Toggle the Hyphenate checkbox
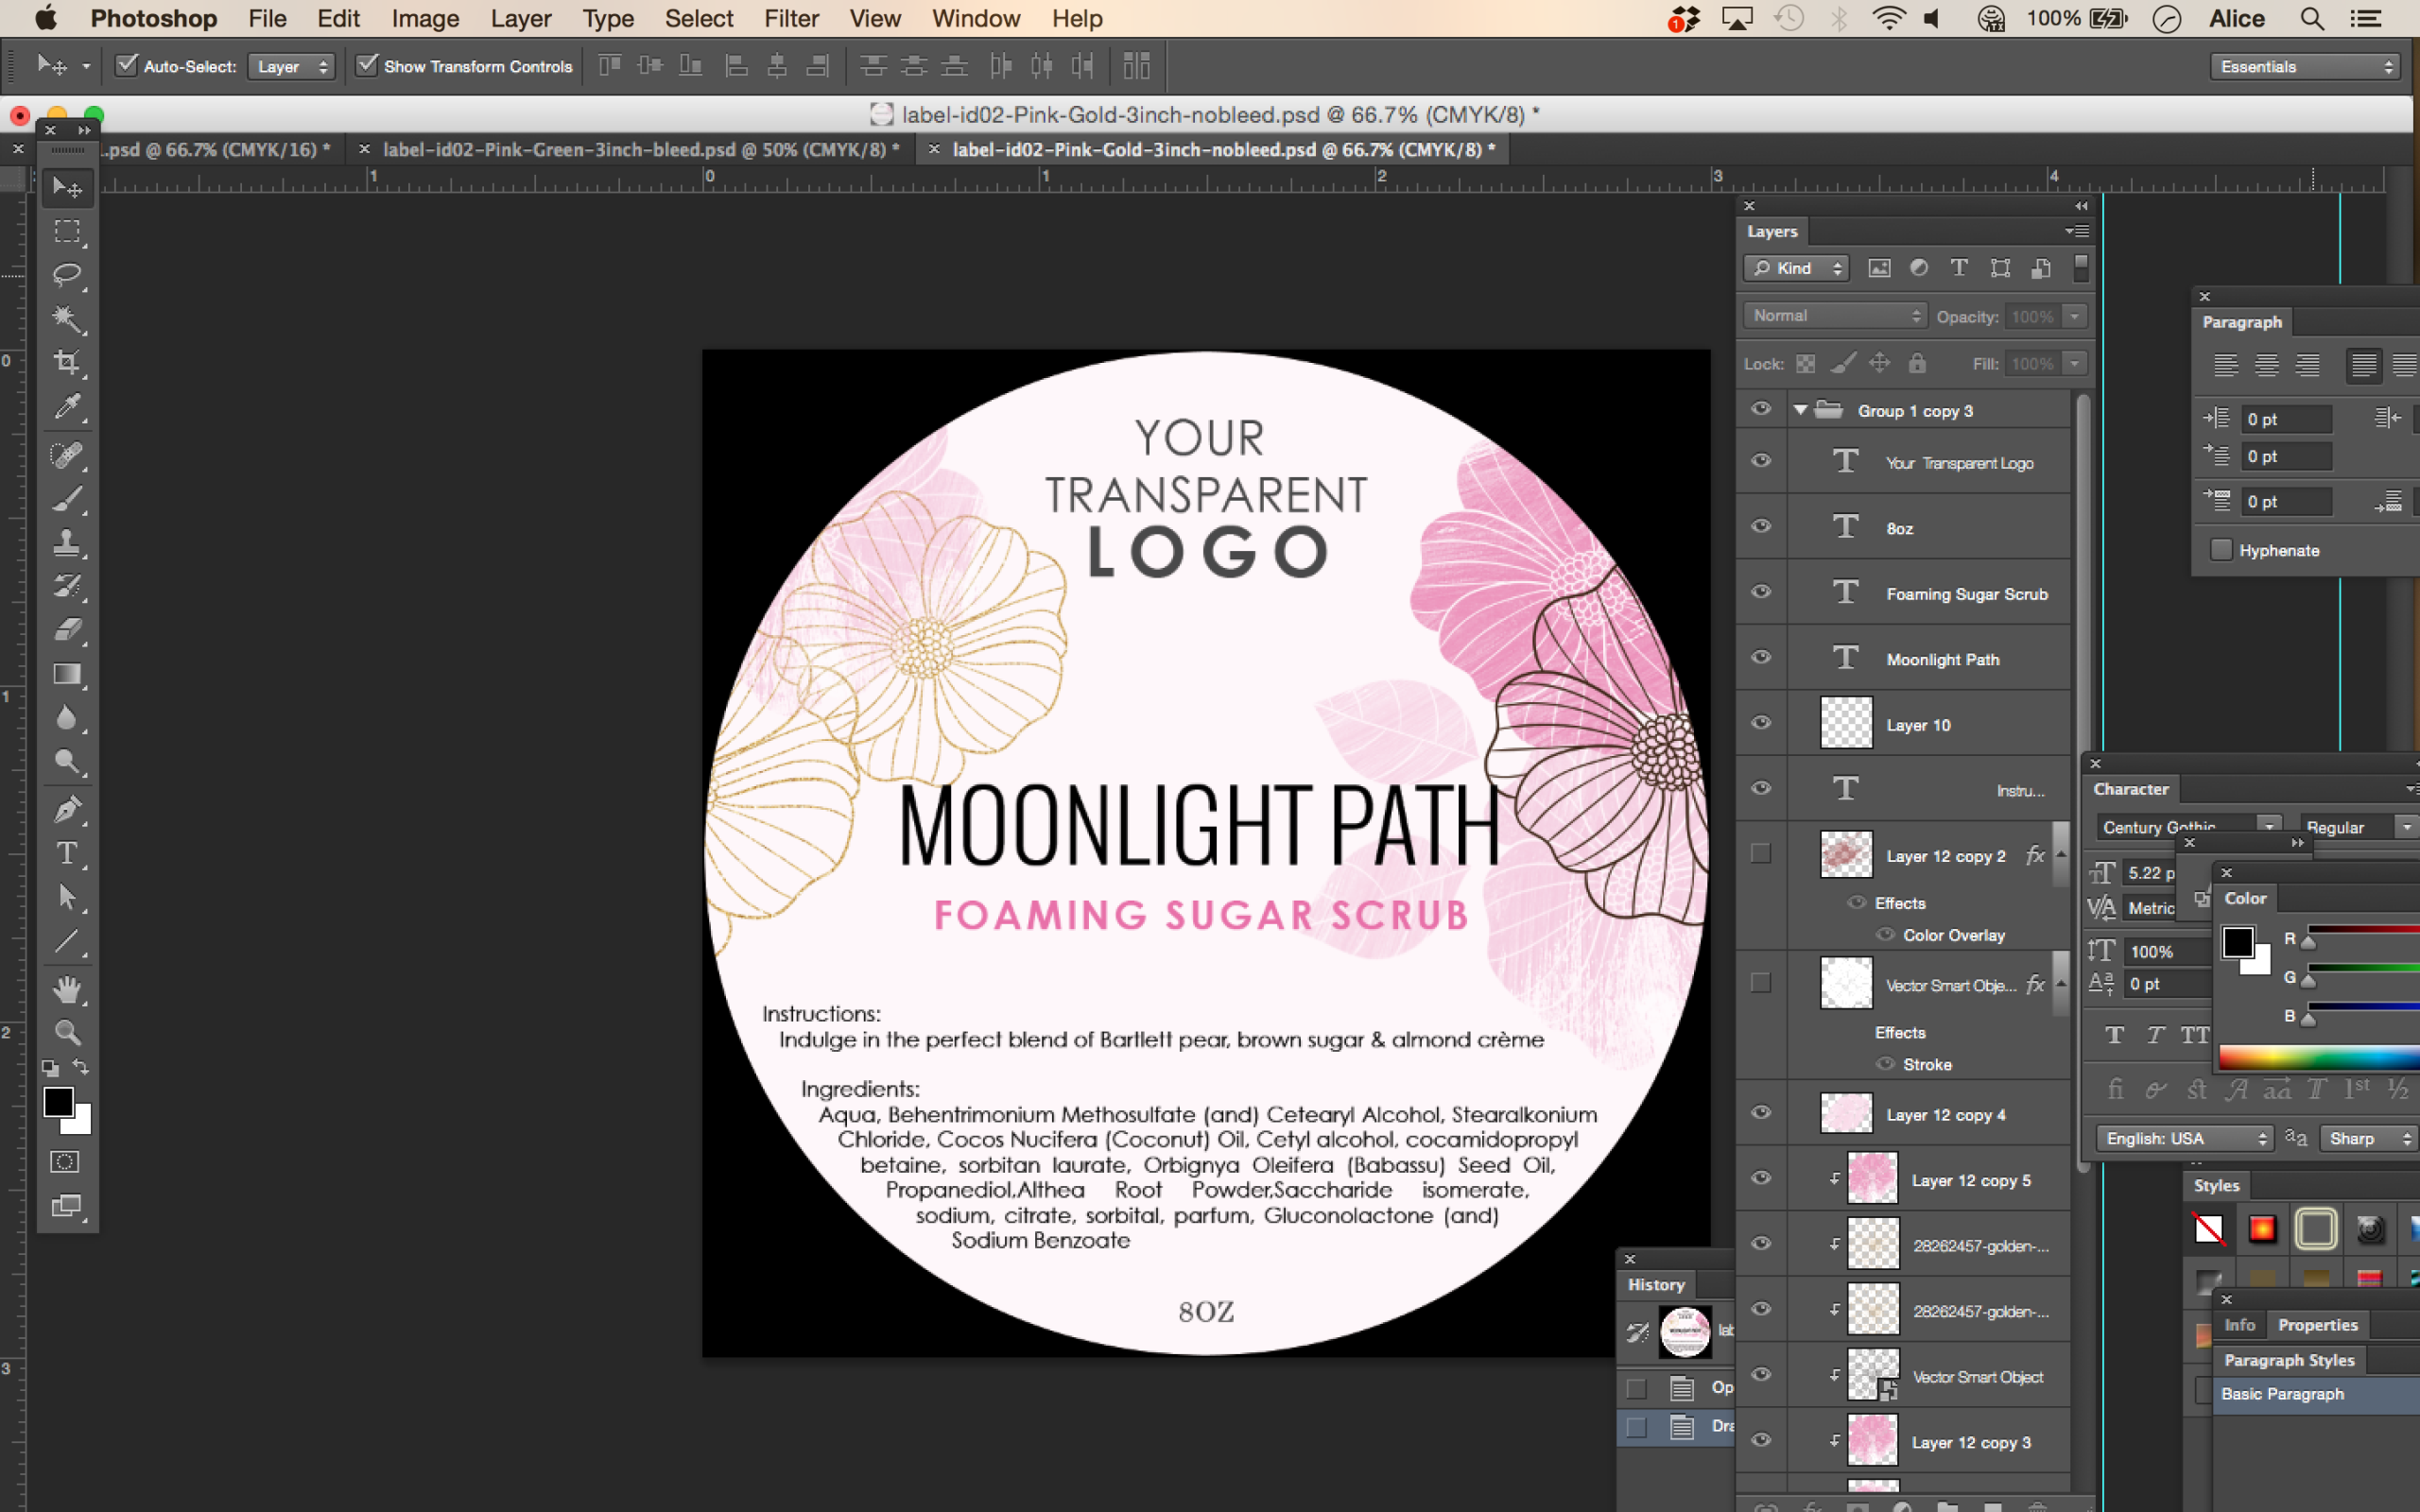Image resolution: width=2420 pixels, height=1512 pixels. 2221,550
